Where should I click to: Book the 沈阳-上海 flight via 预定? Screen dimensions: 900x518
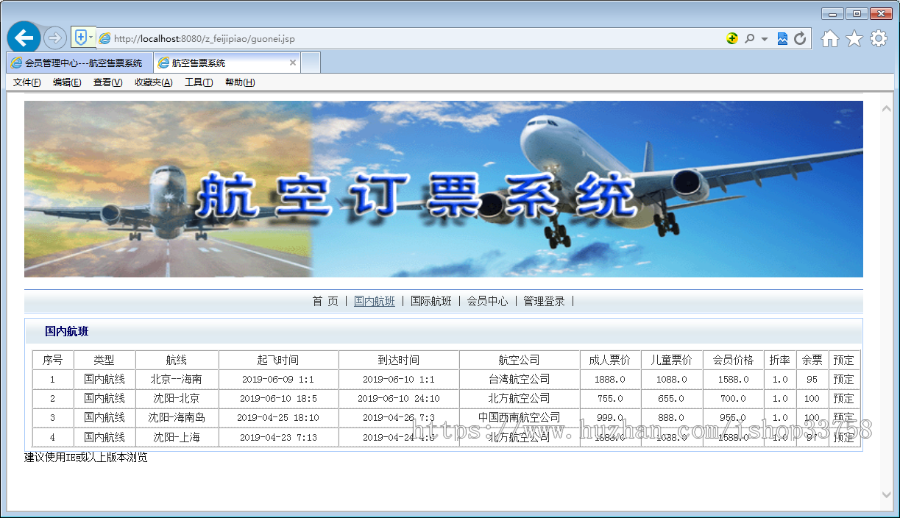(844, 437)
